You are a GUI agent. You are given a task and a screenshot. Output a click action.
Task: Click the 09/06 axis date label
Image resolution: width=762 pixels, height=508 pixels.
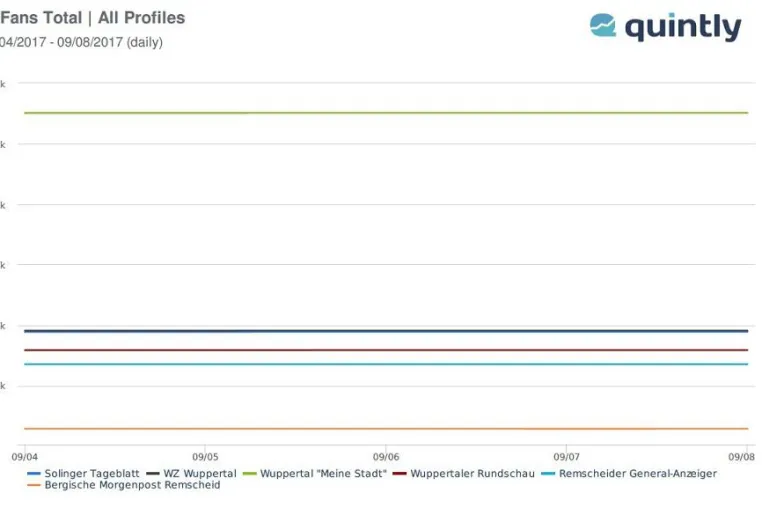coord(386,457)
